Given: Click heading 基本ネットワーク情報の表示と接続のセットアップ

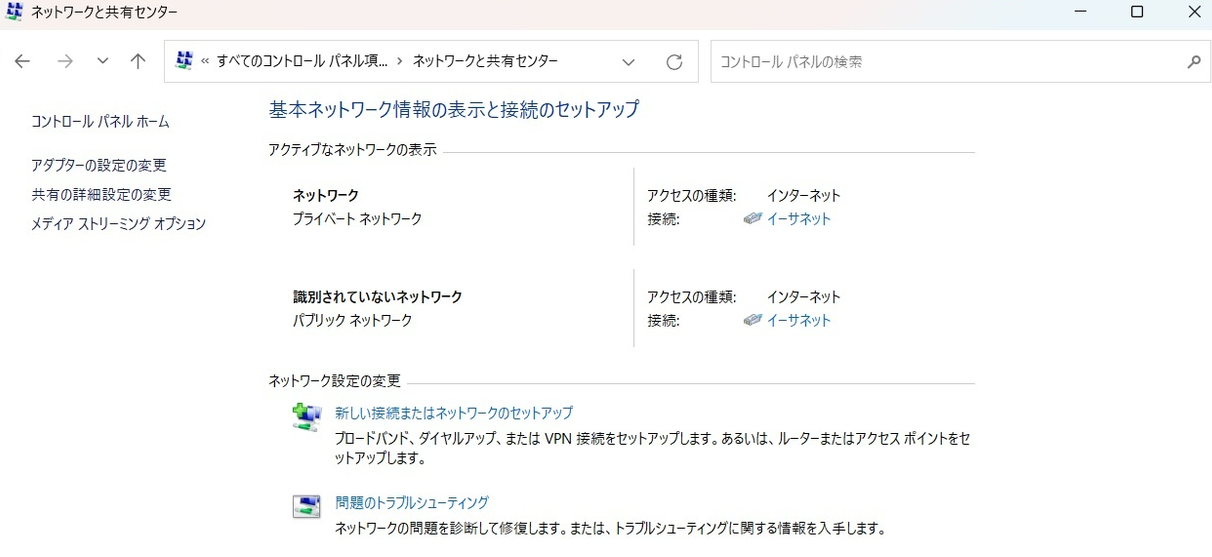Looking at the screenshot, I should pyautogui.click(x=454, y=110).
